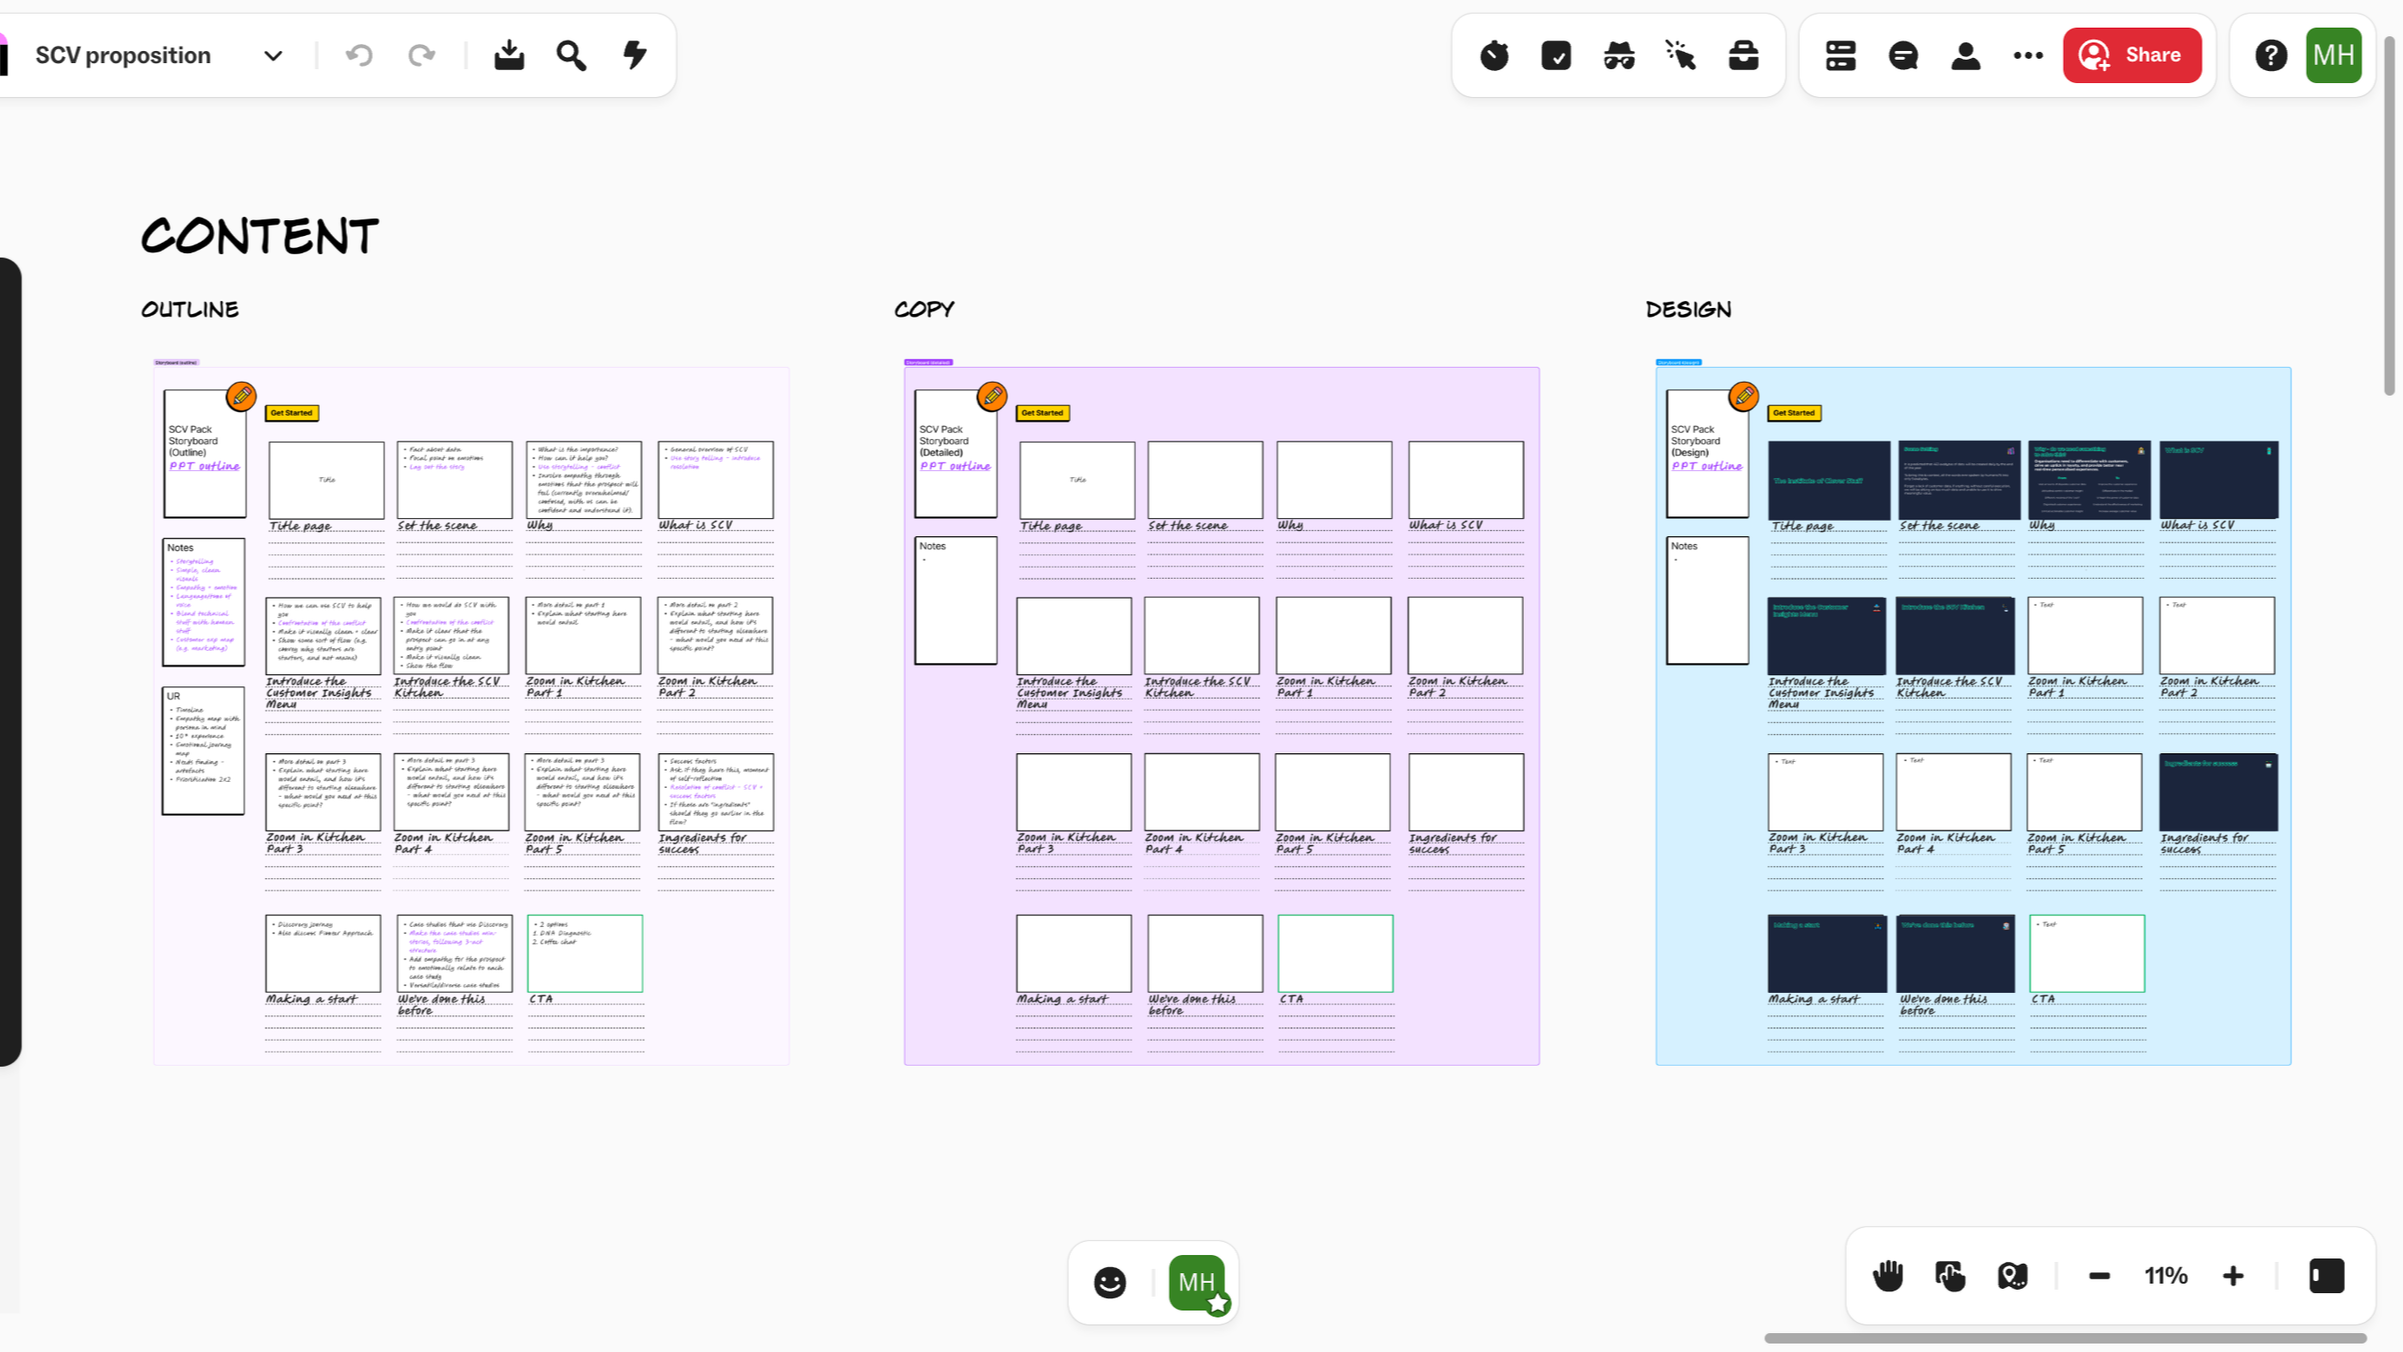2403x1352 pixels.
Task: Click the horizontal scrollbar at the bottom
Action: pyautogui.click(x=2065, y=1338)
